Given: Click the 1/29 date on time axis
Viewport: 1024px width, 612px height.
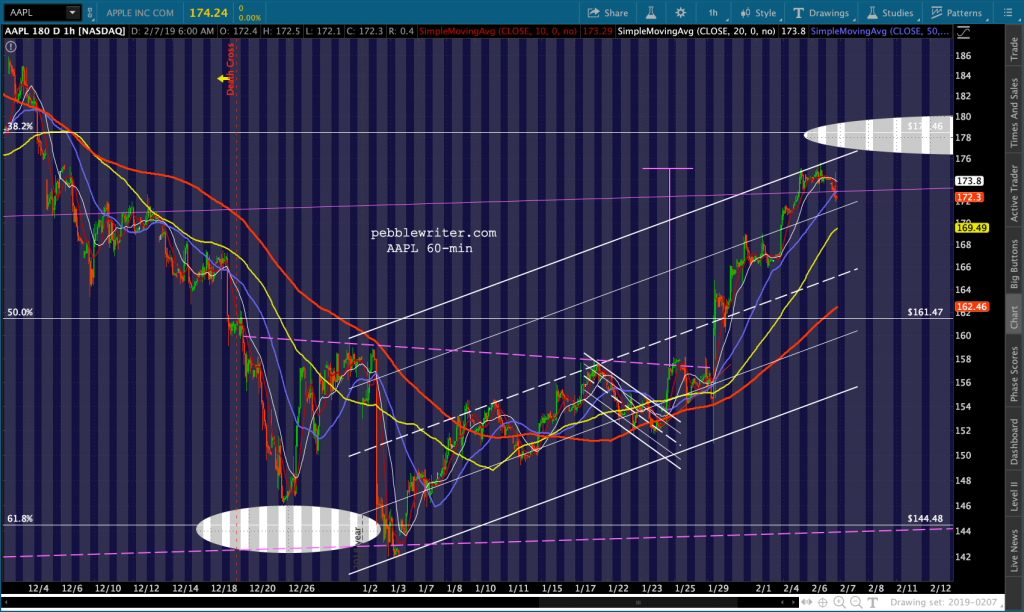Looking at the screenshot, I should [x=718, y=588].
